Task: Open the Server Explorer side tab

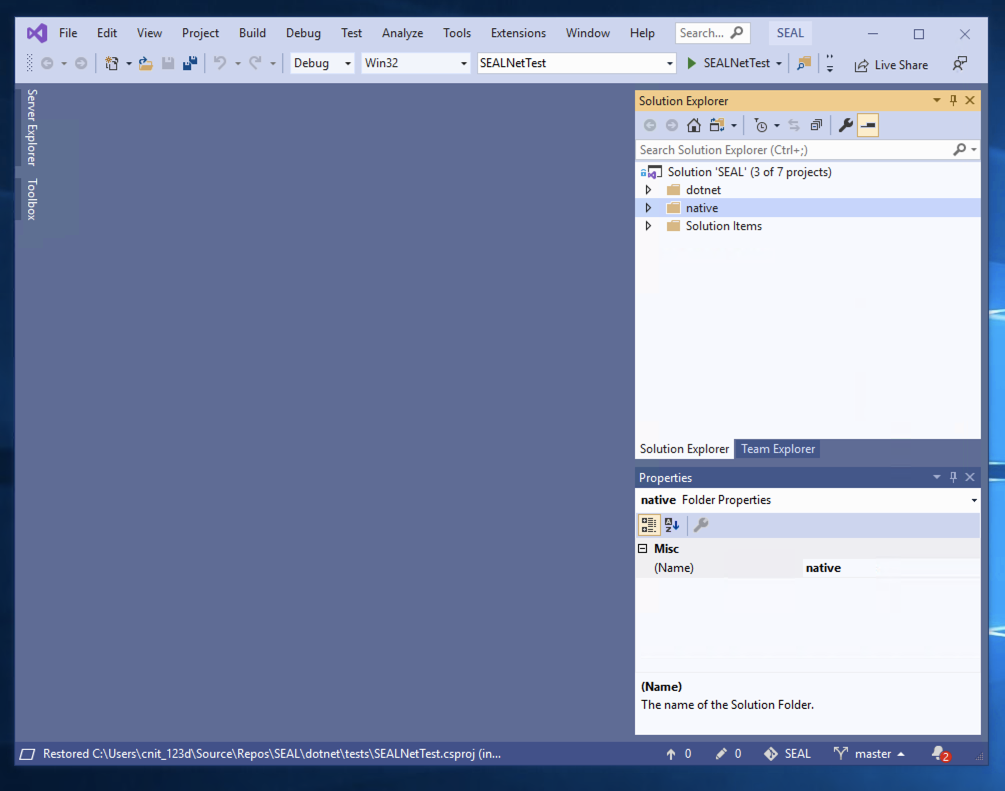Action: coord(31,128)
